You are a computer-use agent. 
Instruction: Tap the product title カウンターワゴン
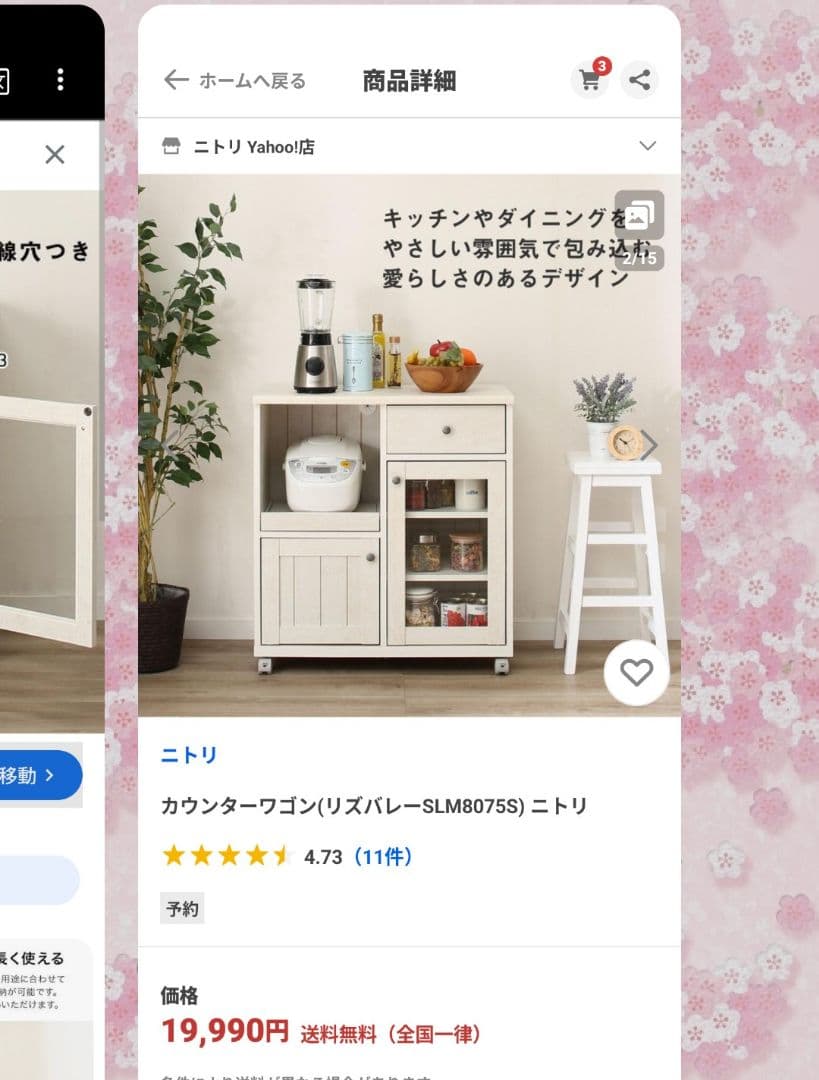click(x=373, y=806)
